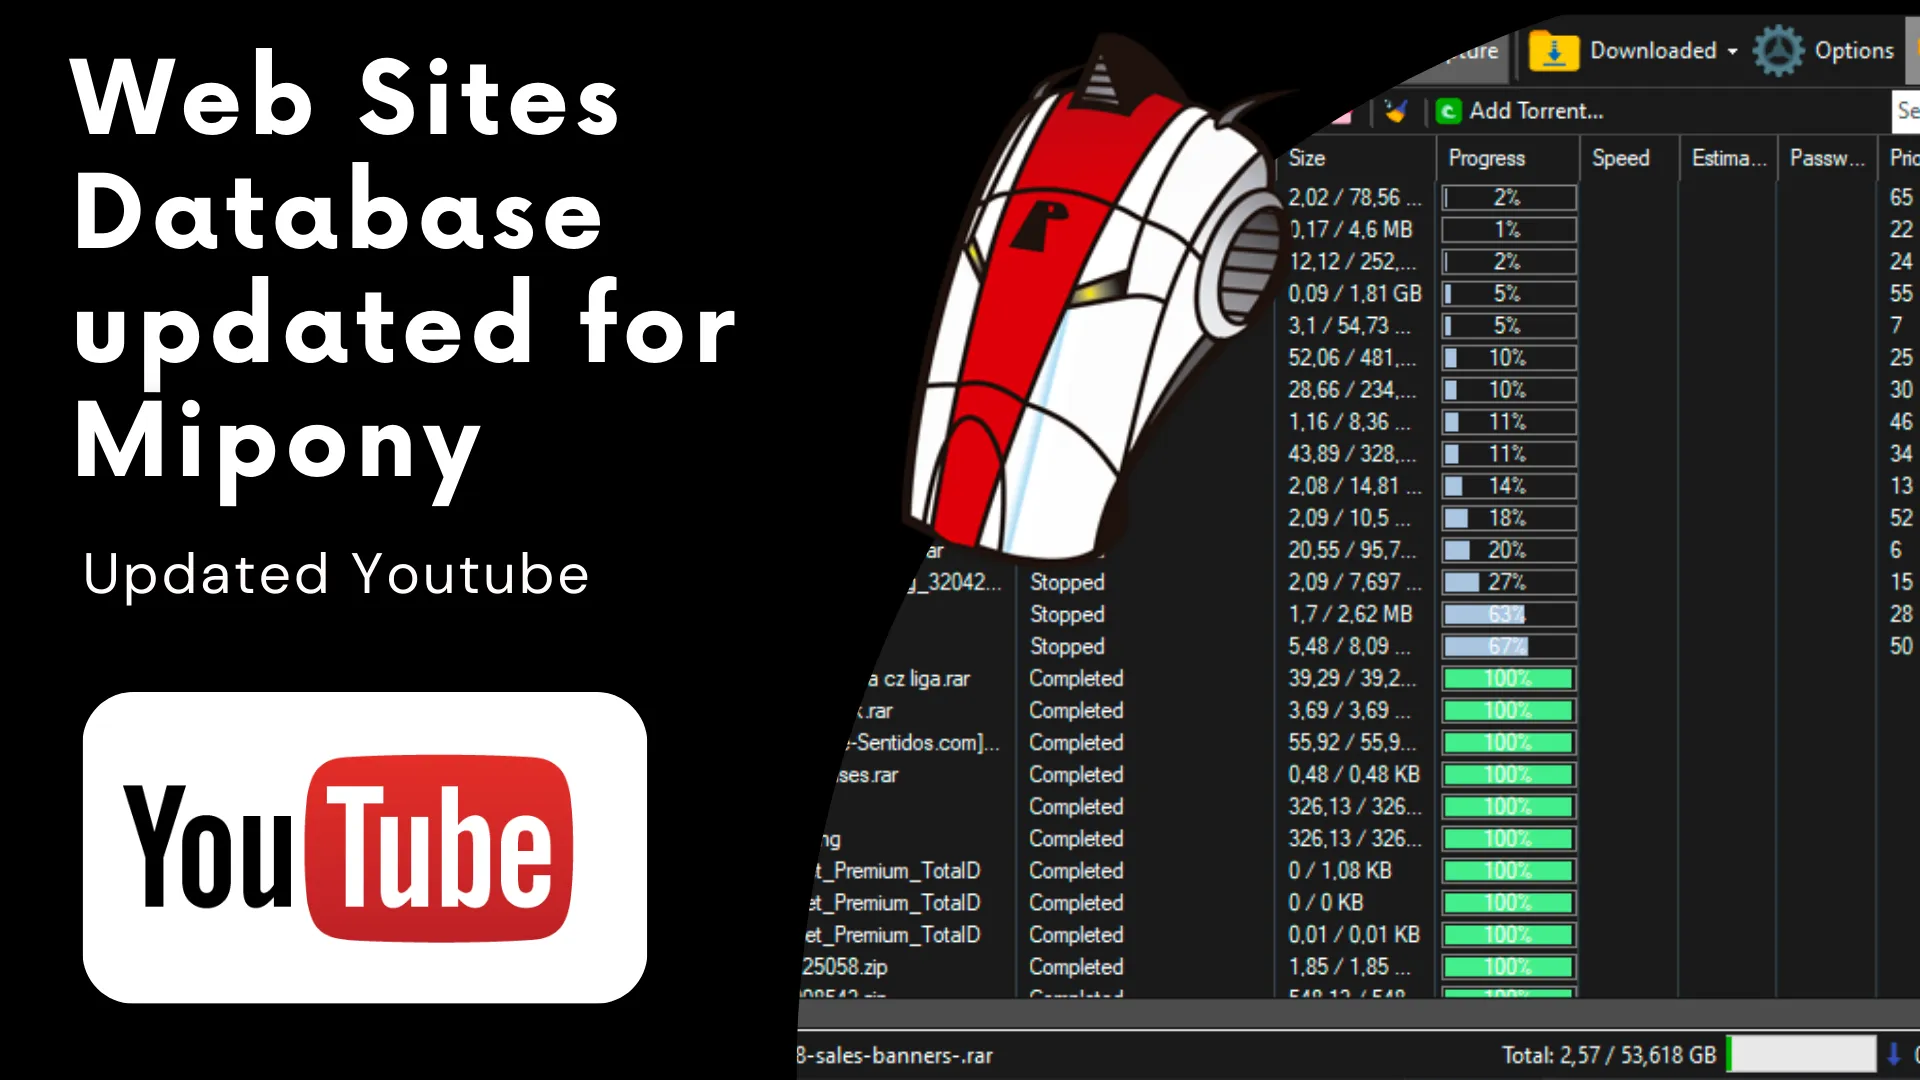Click the broom clean-list icon
This screenshot has width=1920, height=1080.
click(1396, 111)
